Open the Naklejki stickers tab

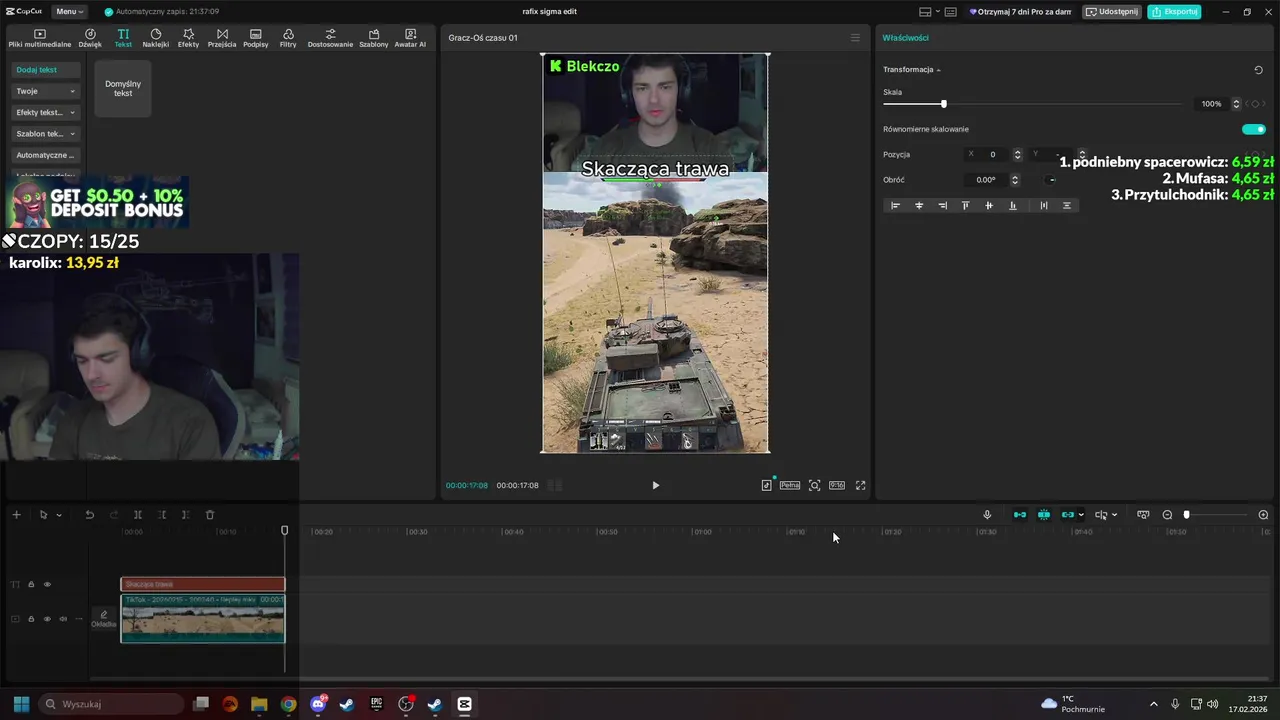[156, 38]
